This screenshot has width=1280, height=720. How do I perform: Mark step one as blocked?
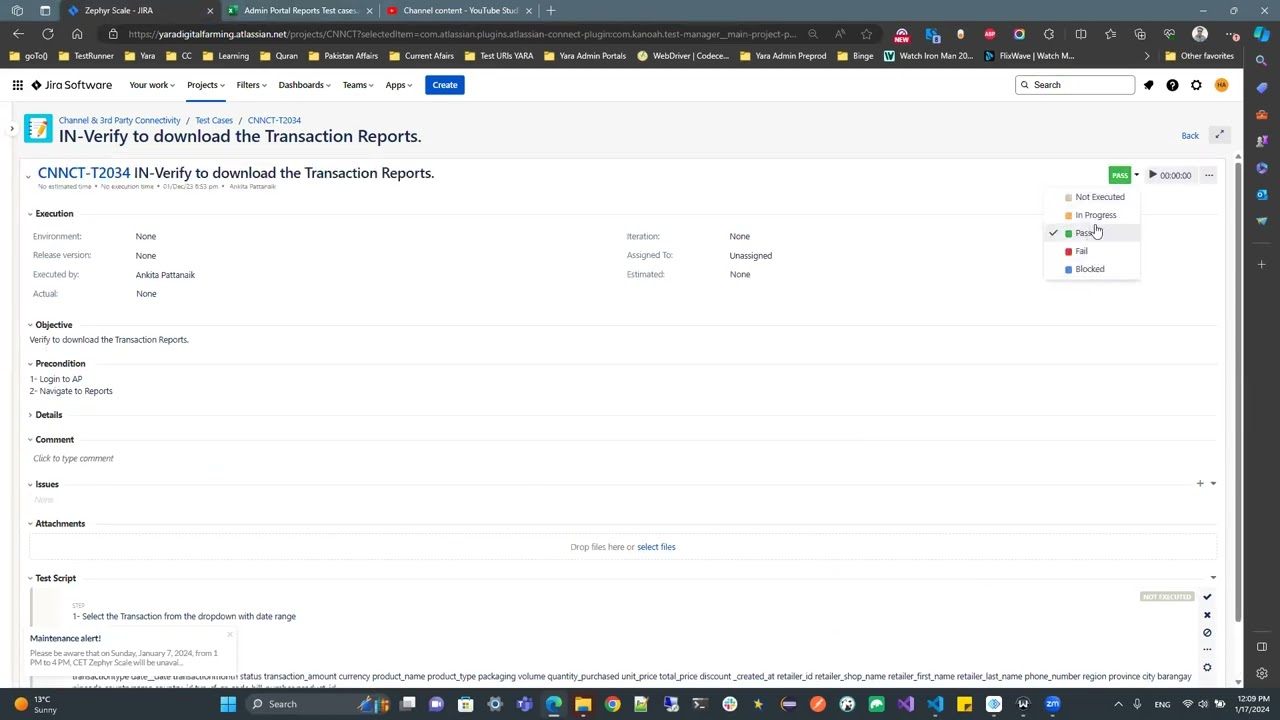click(x=1207, y=633)
